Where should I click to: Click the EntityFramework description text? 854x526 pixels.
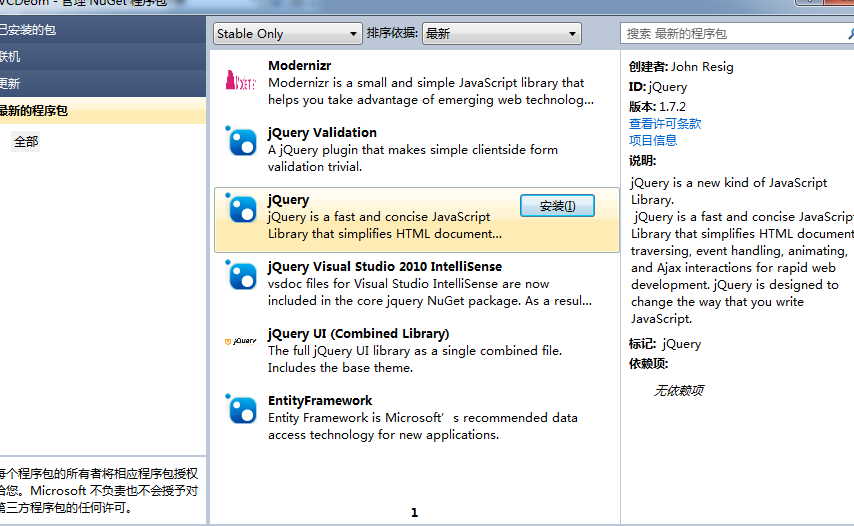pyautogui.click(x=423, y=426)
